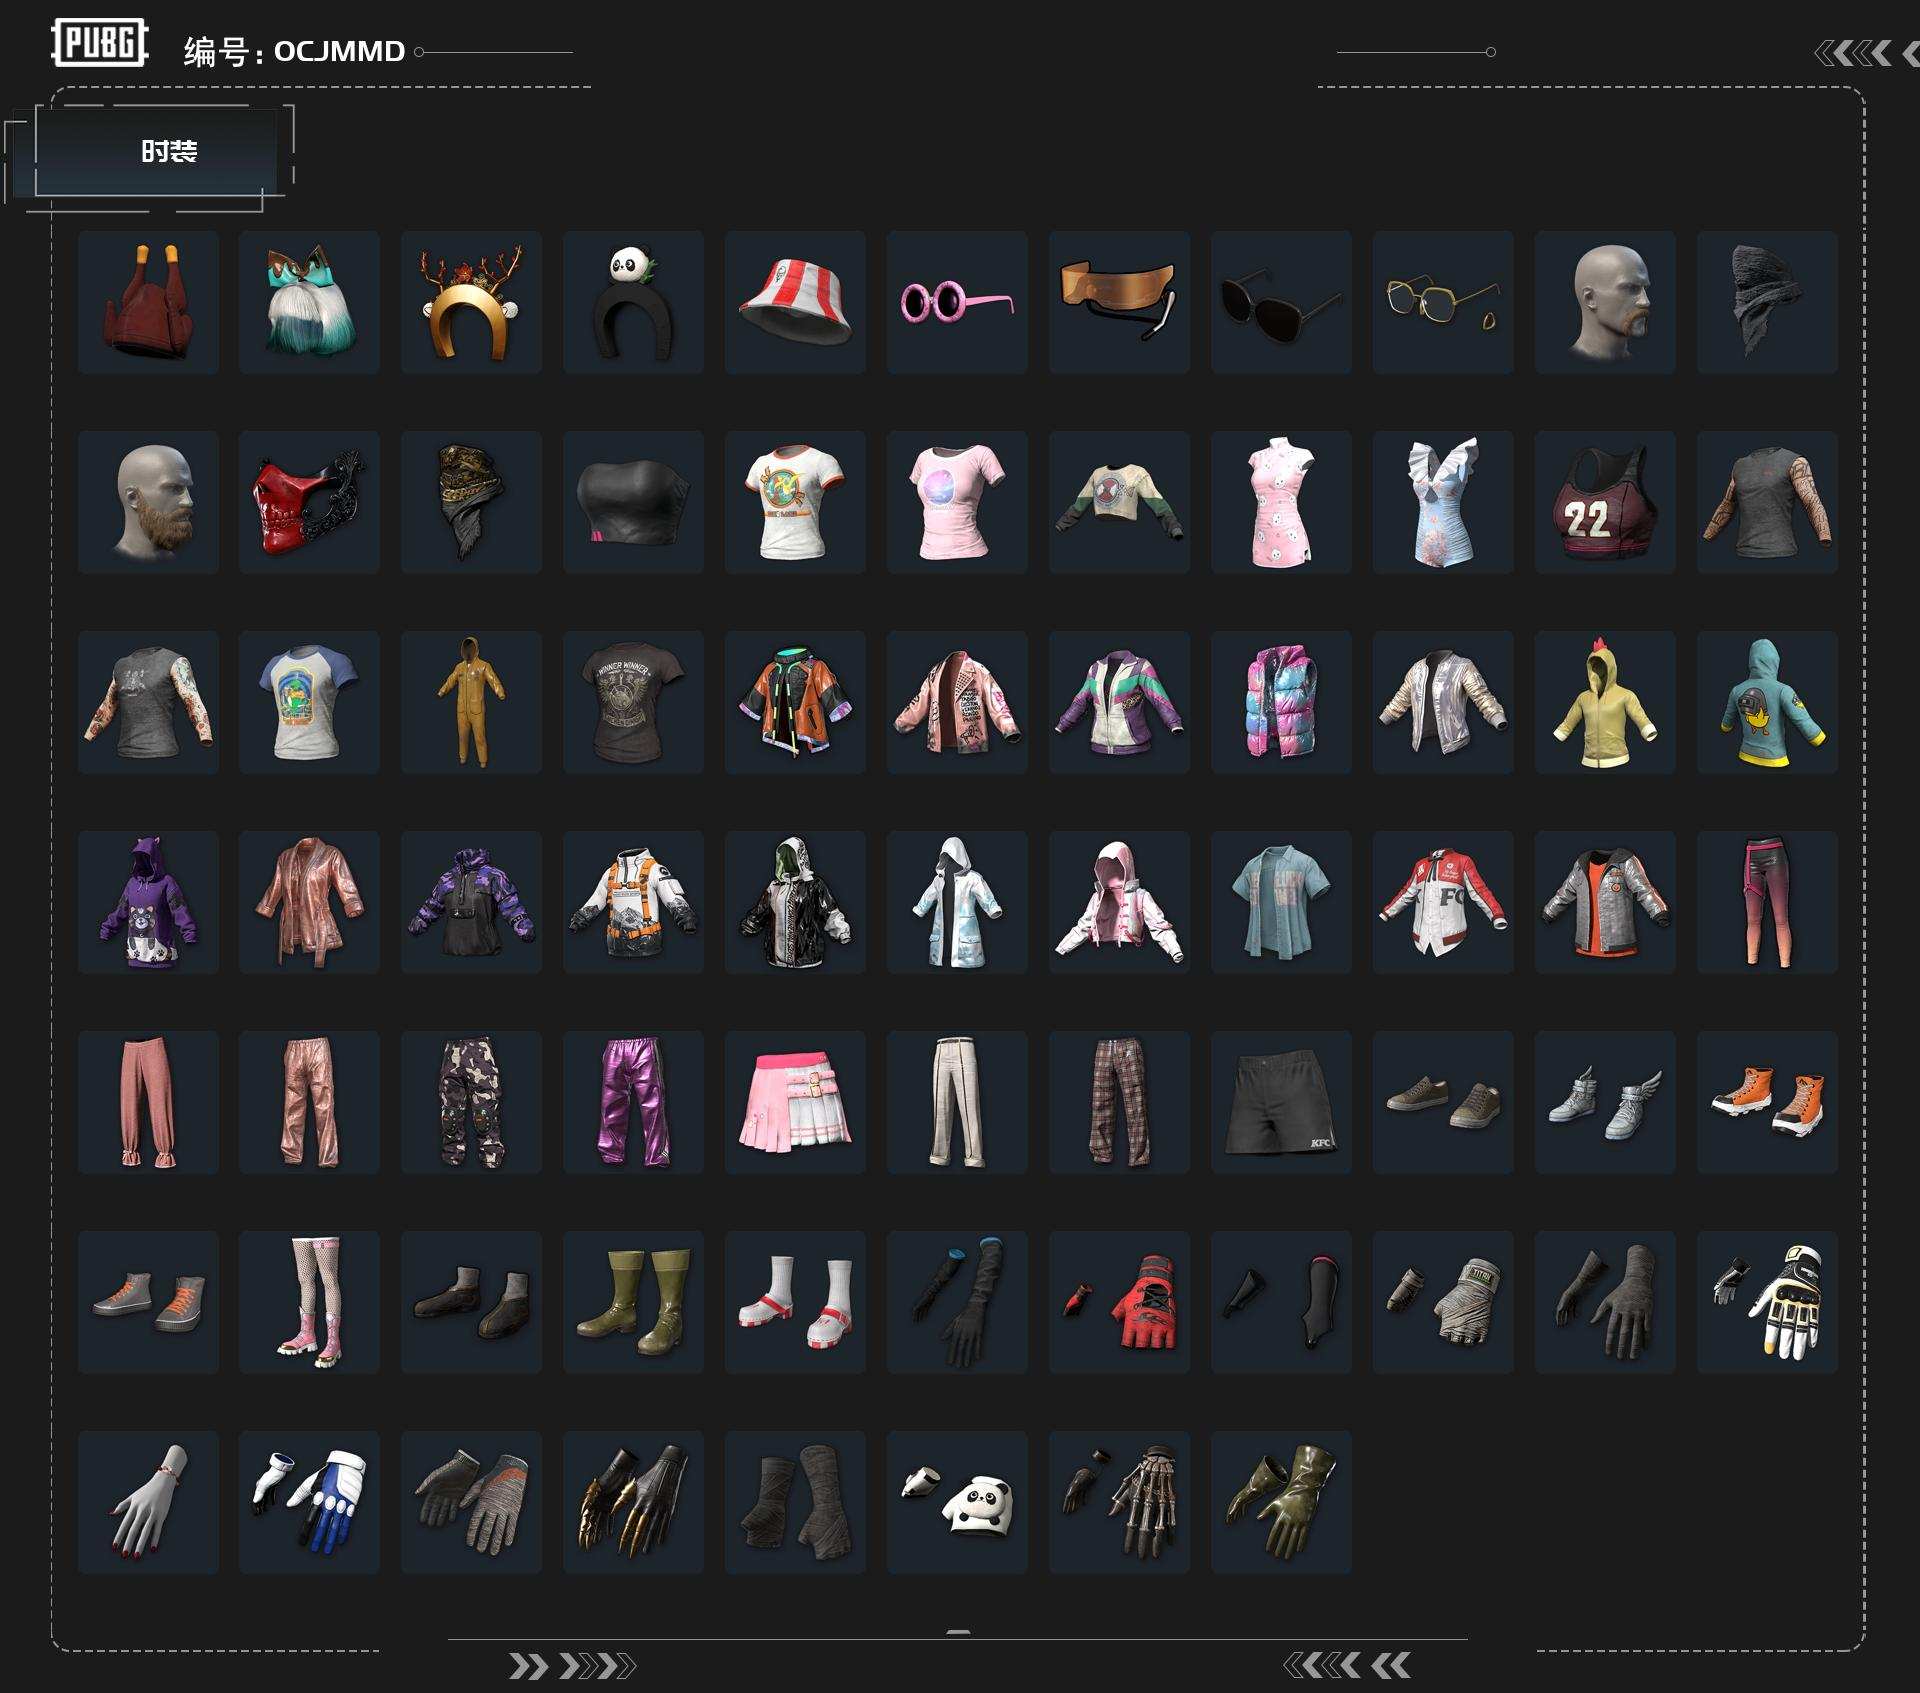1920x1693 pixels.
Task: Select the red-white KFC jacket
Action: (x=1444, y=902)
